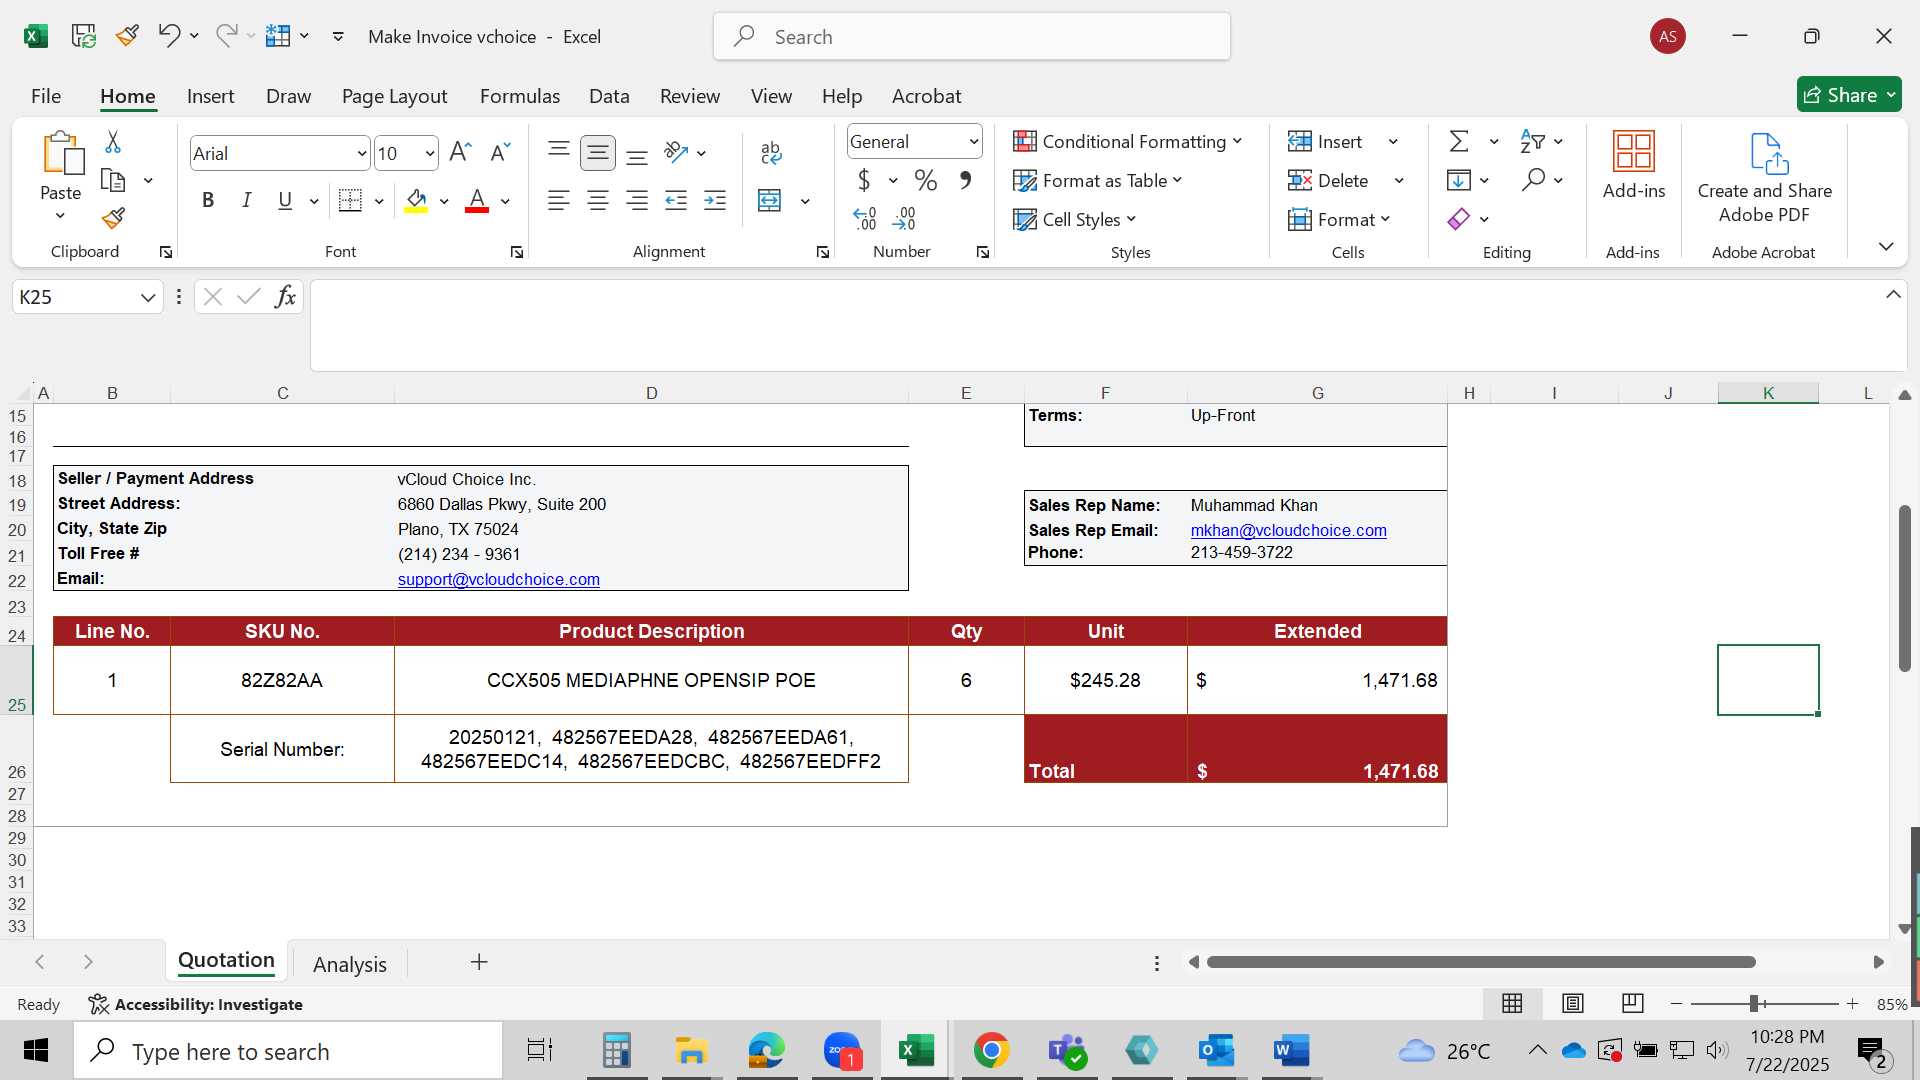Image resolution: width=1920 pixels, height=1080 pixels.
Task: Toggle Top Align alignment
Action: 559,152
